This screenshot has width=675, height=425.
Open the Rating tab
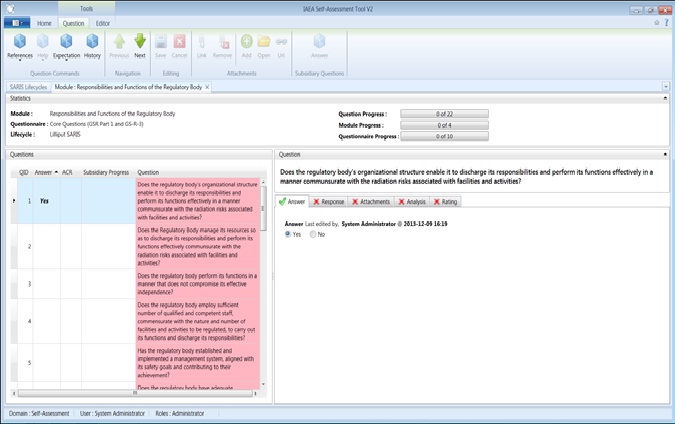446,202
